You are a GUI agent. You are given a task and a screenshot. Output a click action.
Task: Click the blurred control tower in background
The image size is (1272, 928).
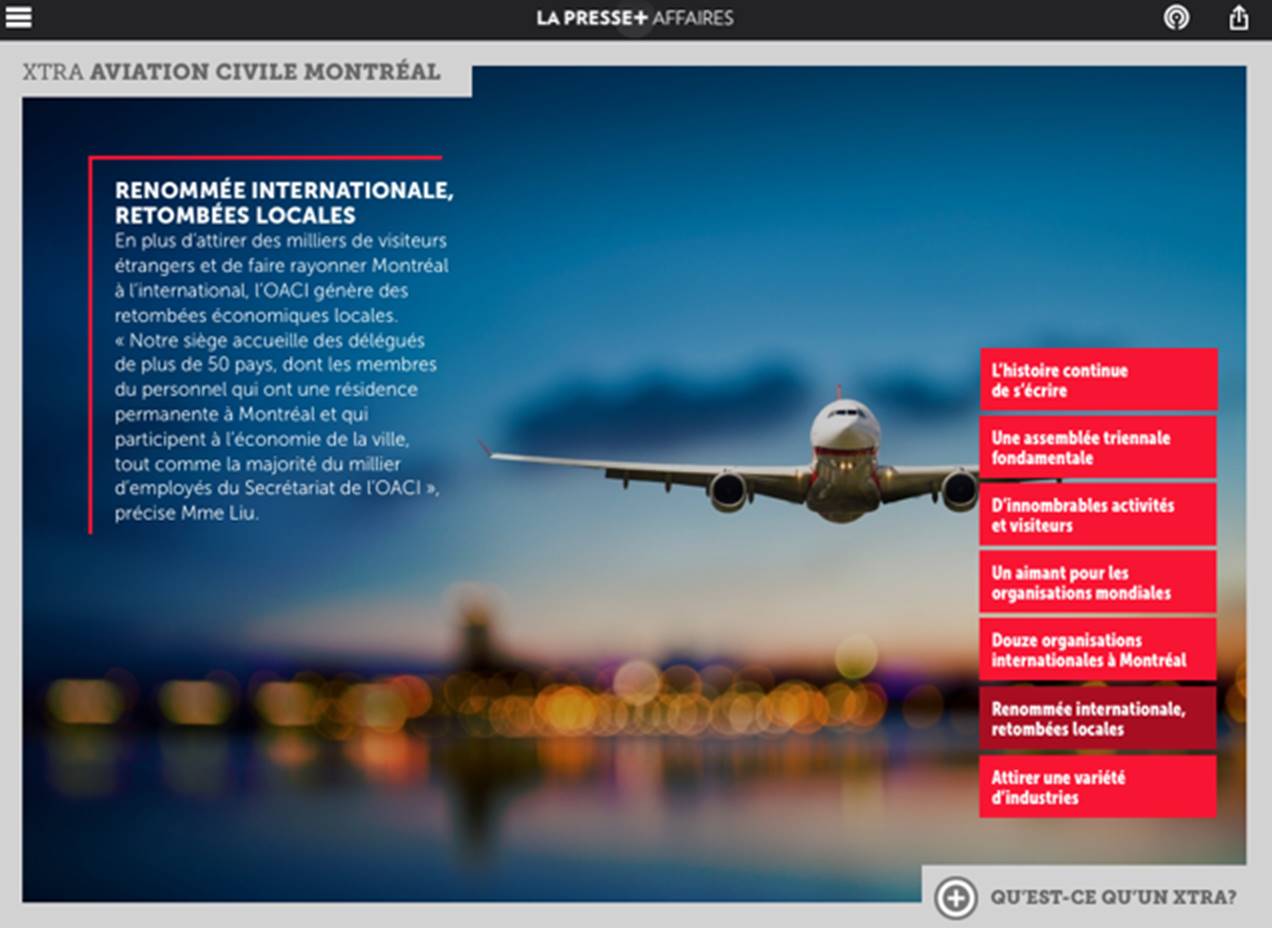(x=476, y=625)
